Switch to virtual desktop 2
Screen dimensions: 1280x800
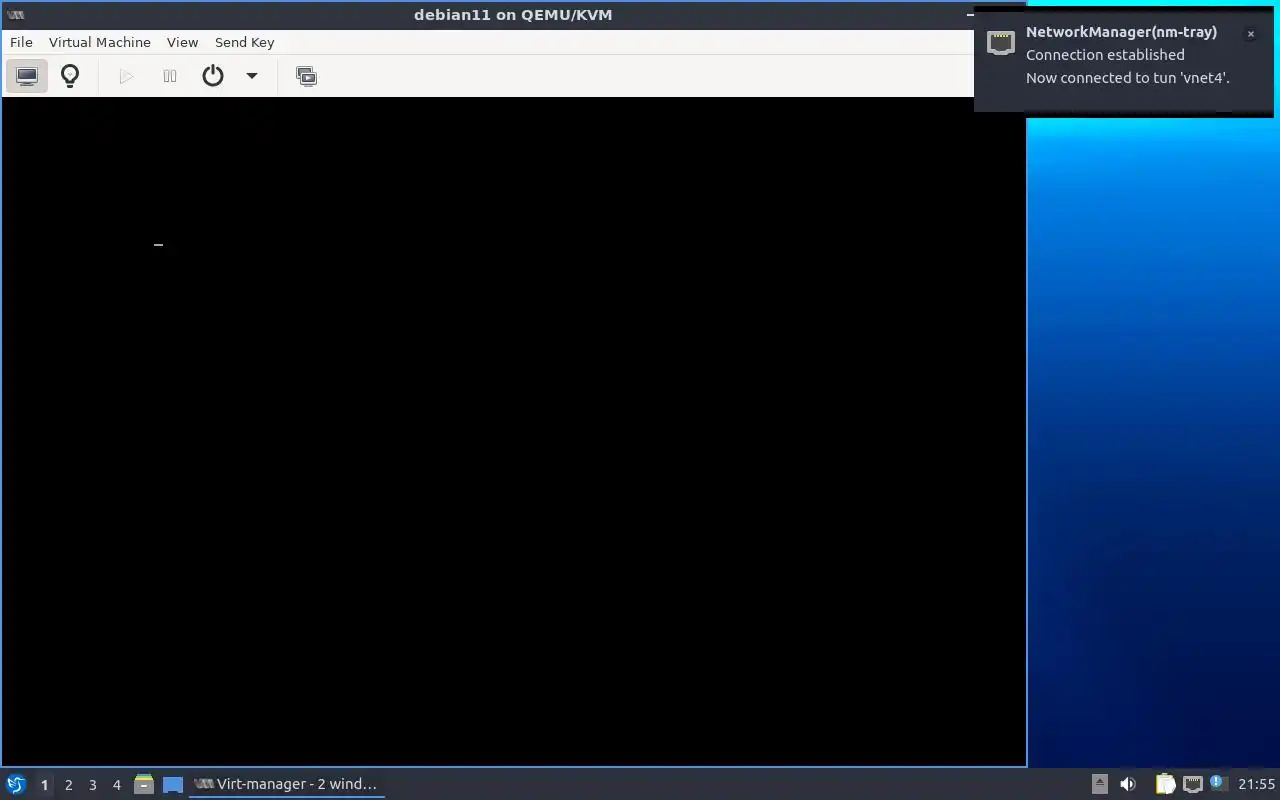tap(68, 785)
